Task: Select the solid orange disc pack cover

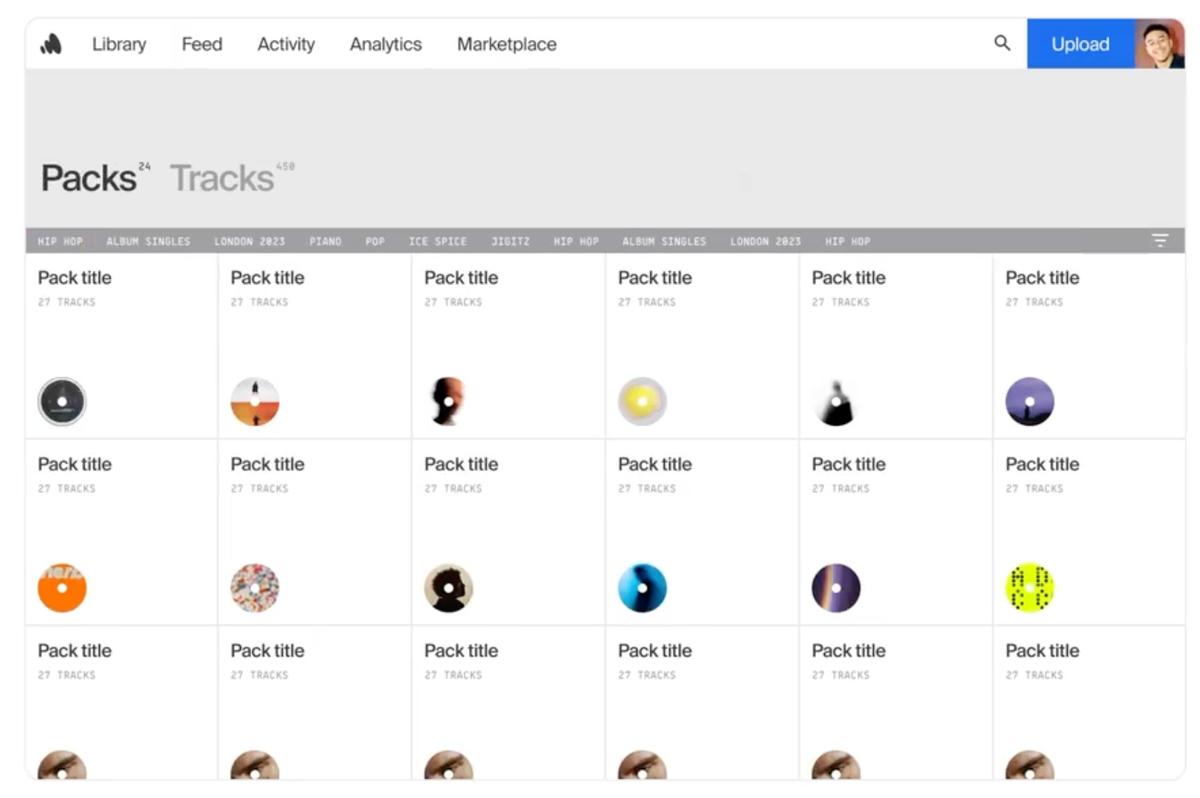Action: coord(62,588)
